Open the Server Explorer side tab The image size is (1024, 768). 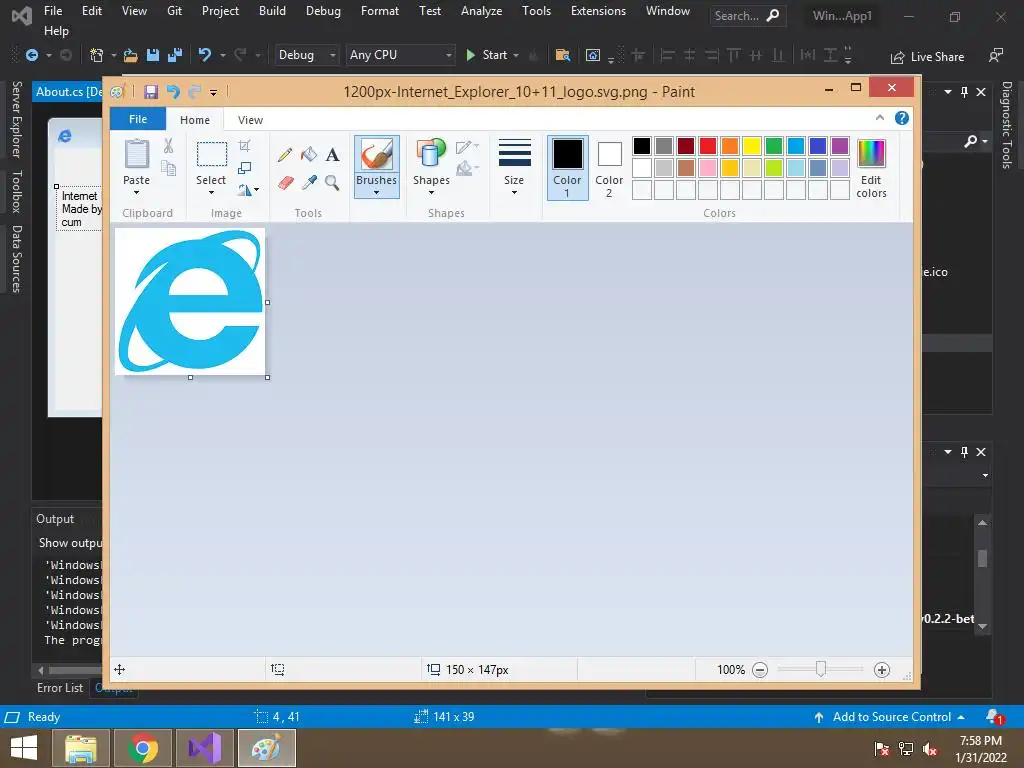[17, 120]
